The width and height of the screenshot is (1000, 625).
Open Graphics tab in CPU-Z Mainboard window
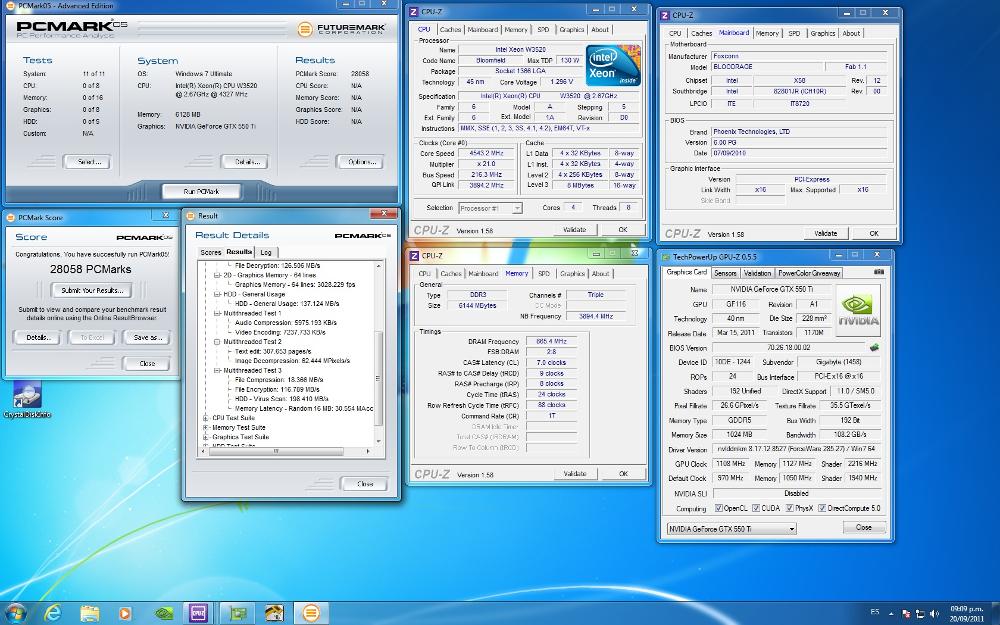coord(823,33)
